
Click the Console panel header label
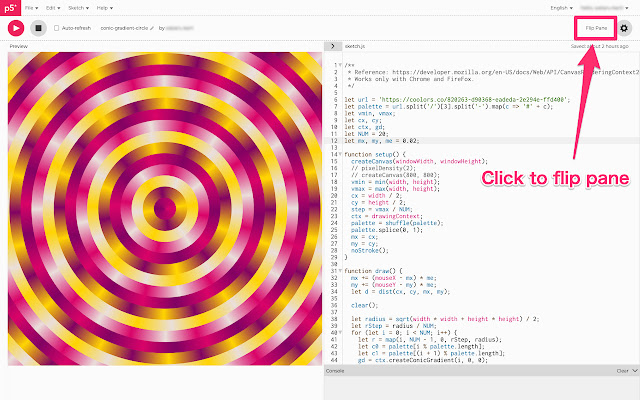[335, 371]
